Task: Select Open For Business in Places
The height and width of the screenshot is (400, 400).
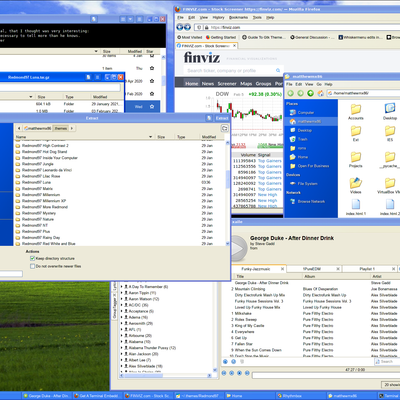Action: (309, 166)
